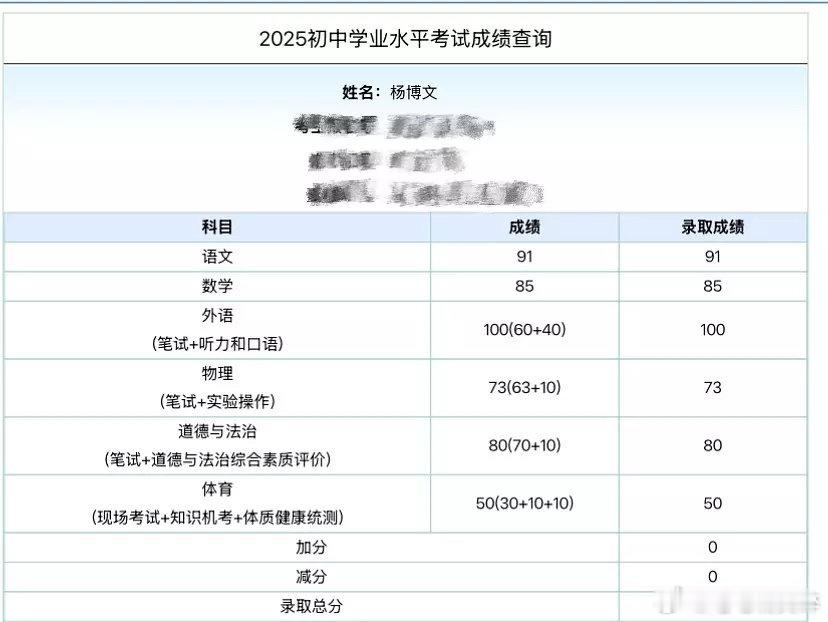Click 物理 admission score 73
Viewport: 828px width, 622px height.
[x=712, y=388]
